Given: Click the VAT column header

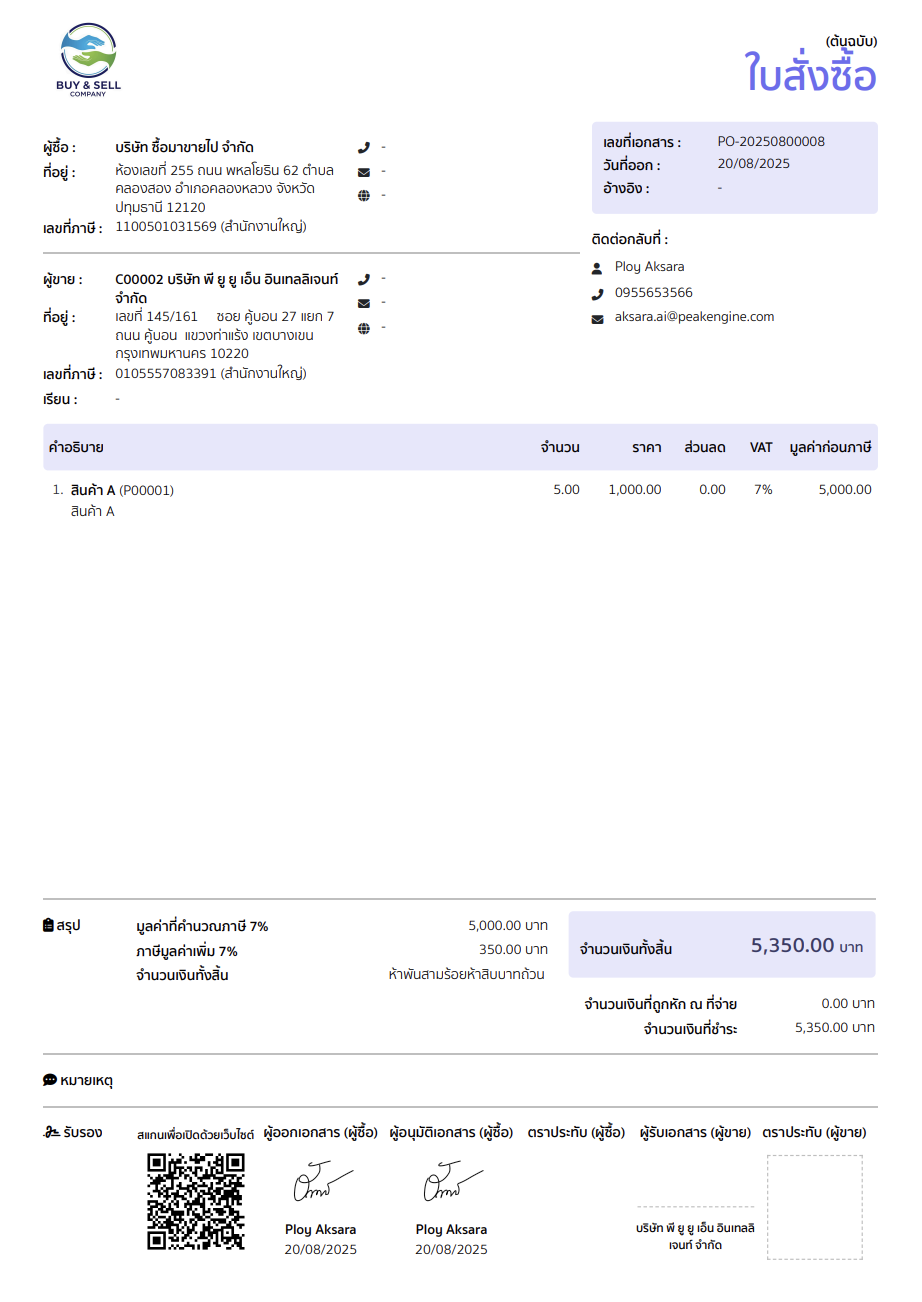Looking at the screenshot, I should 761,447.
